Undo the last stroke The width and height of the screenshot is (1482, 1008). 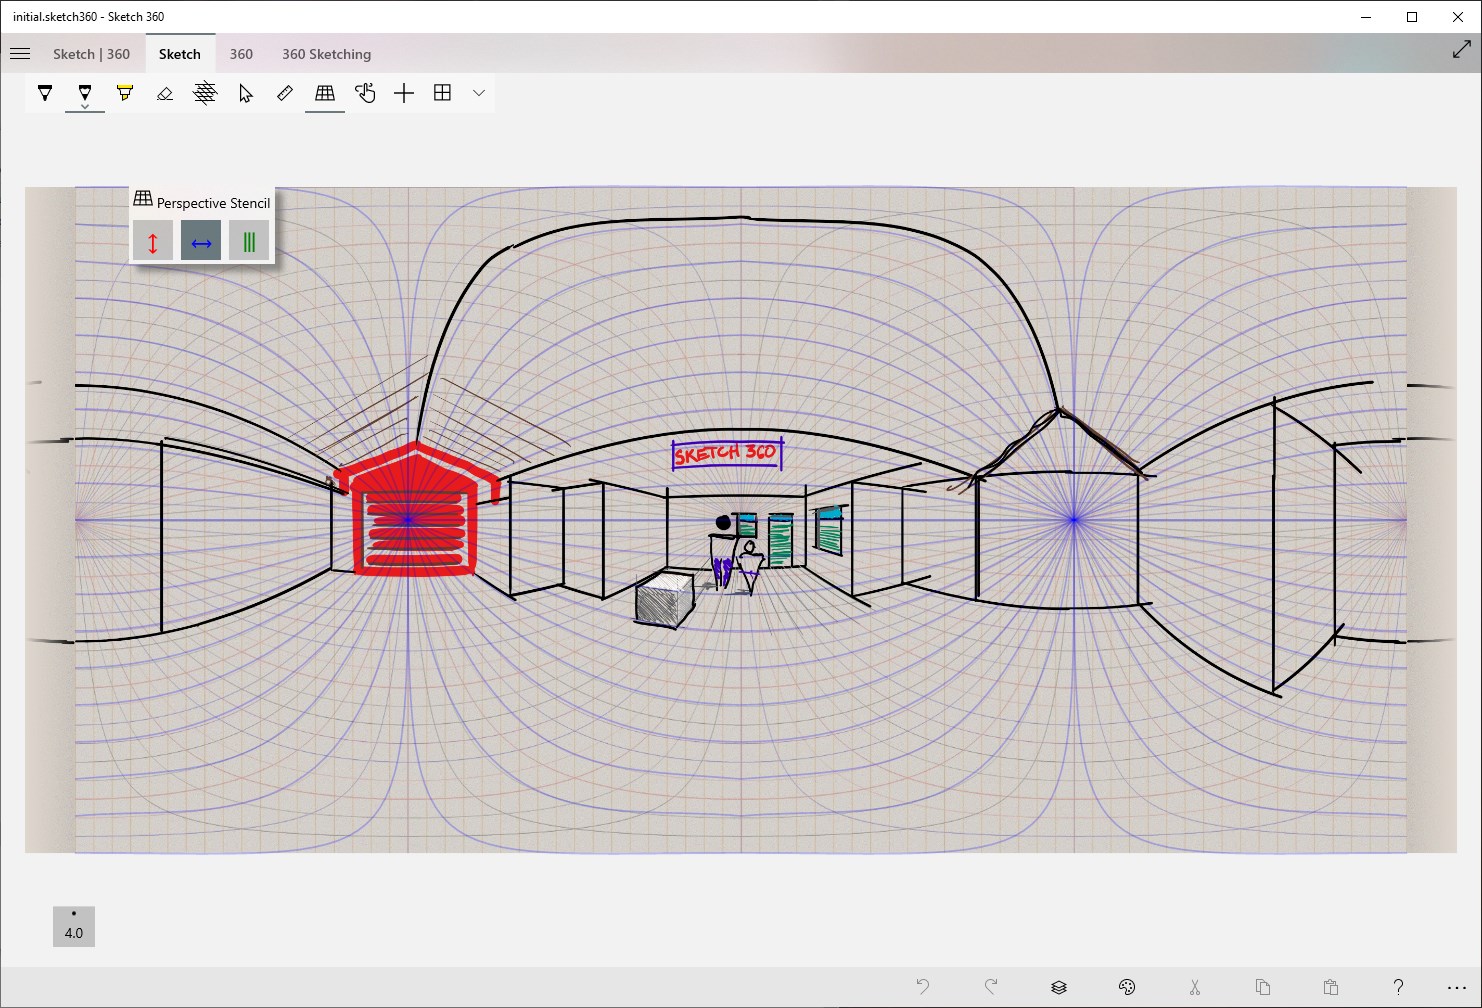click(921, 986)
